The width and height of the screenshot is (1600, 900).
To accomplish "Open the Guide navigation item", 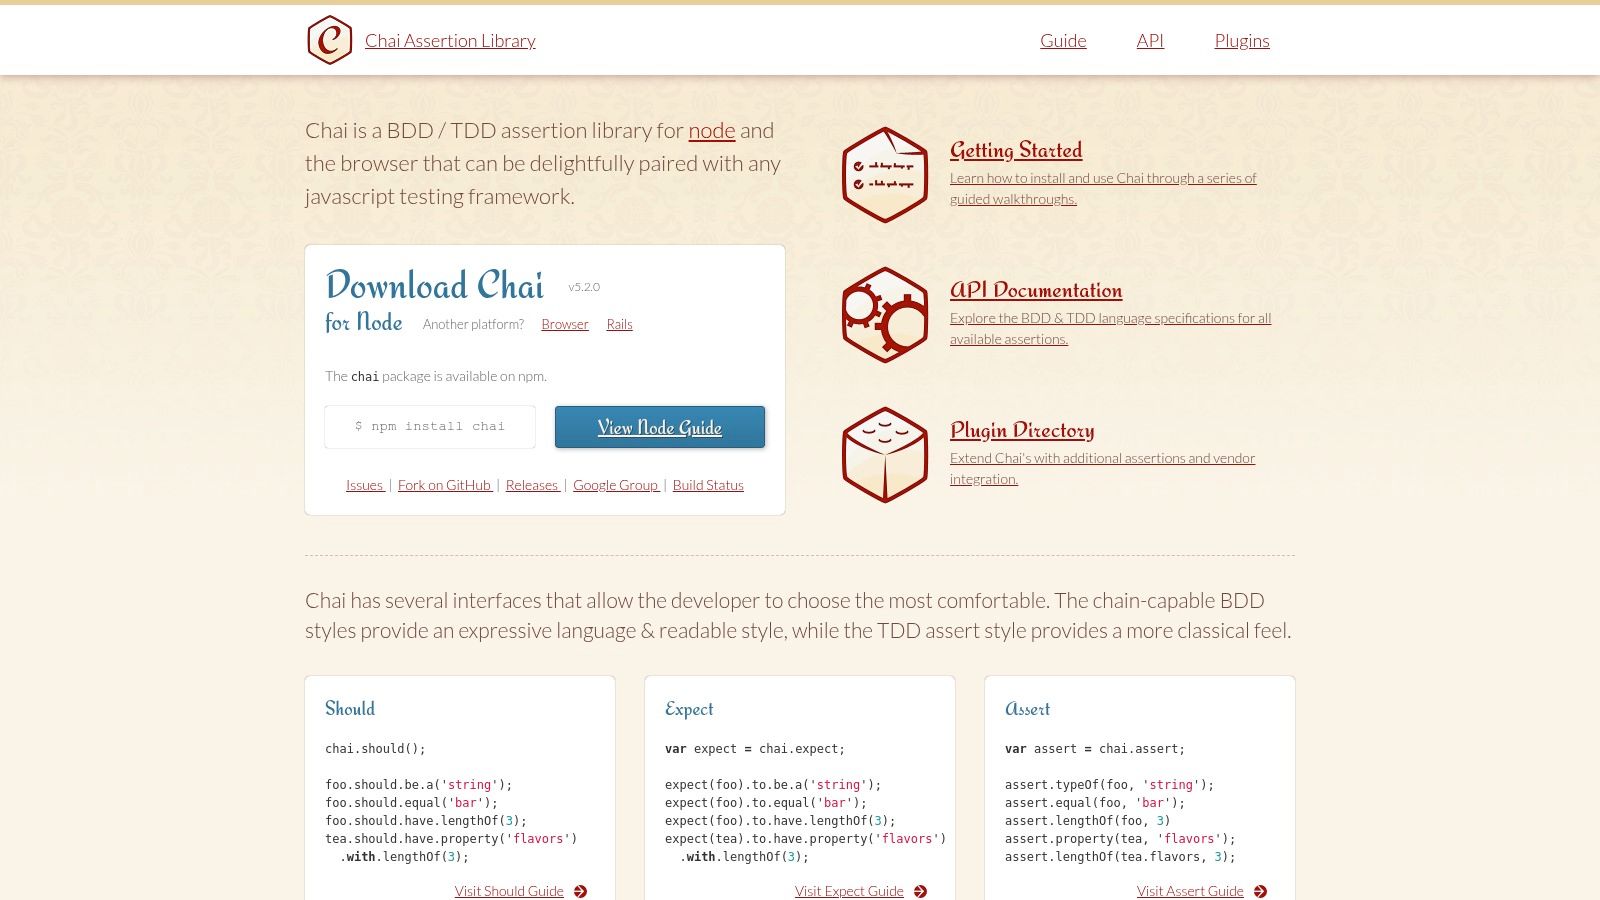I will click(1063, 41).
